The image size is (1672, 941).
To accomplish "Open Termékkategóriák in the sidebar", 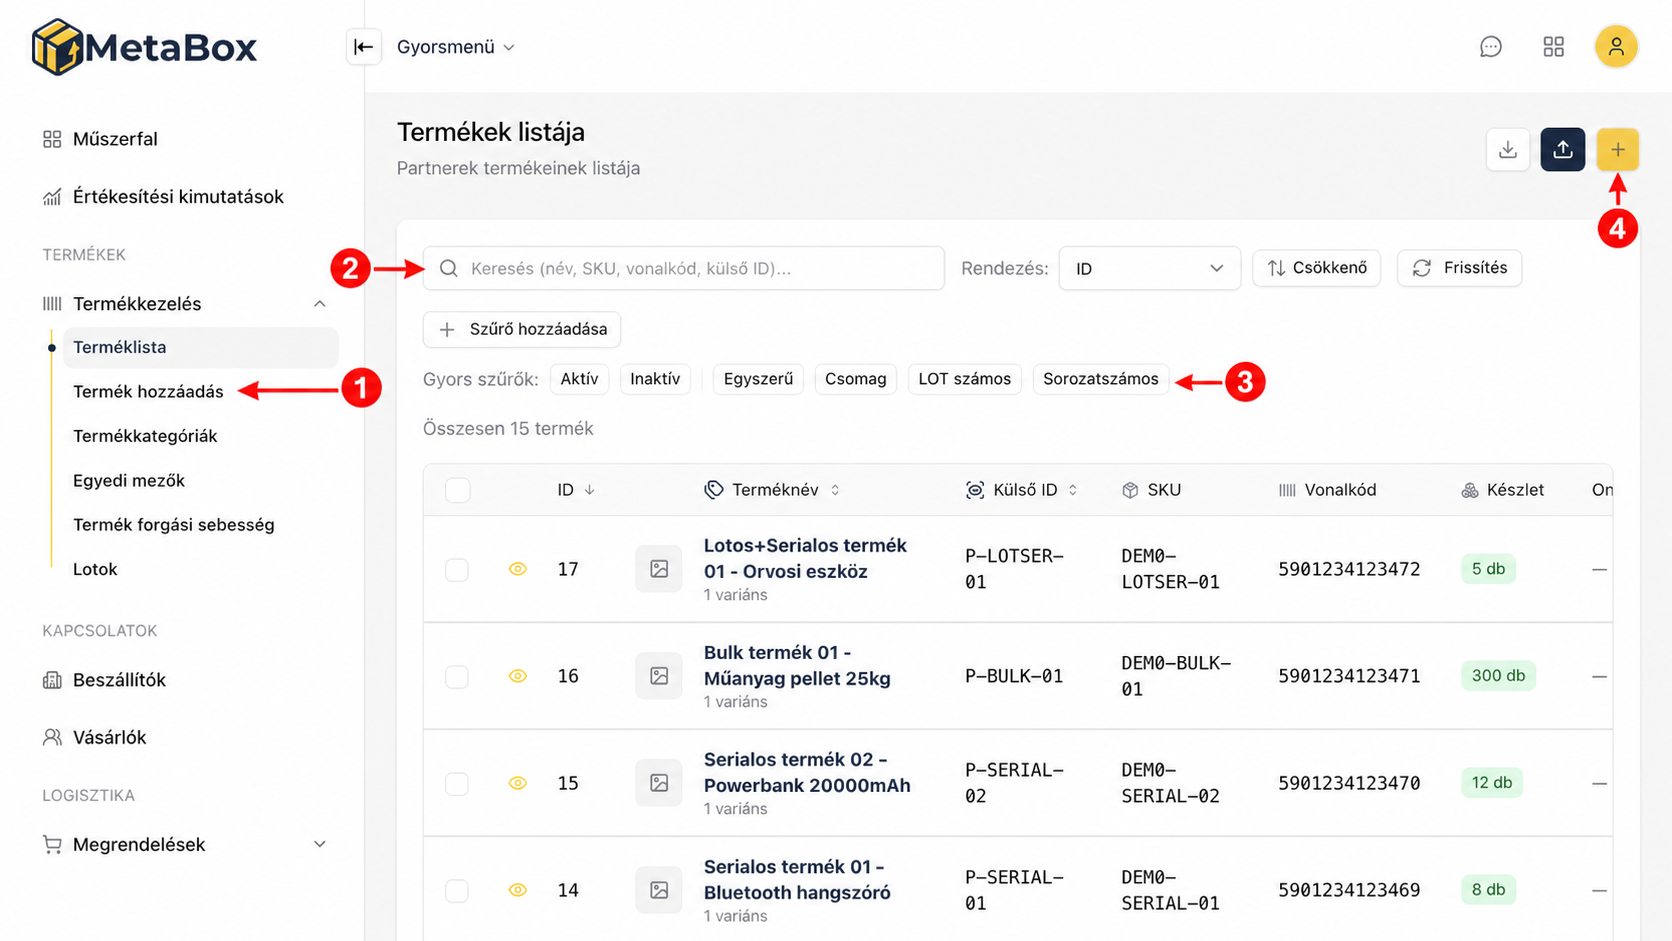I will click(145, 436).
